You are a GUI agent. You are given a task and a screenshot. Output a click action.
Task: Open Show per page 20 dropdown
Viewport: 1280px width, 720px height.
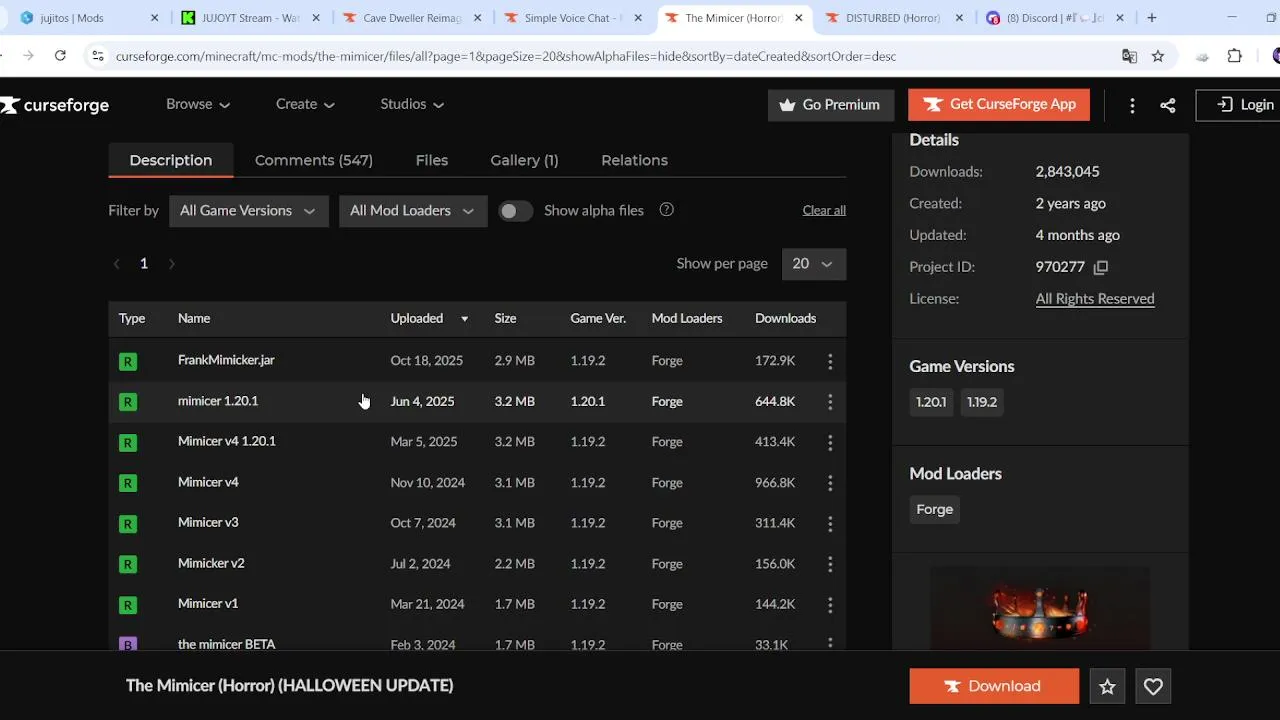(x=814, y=264)
